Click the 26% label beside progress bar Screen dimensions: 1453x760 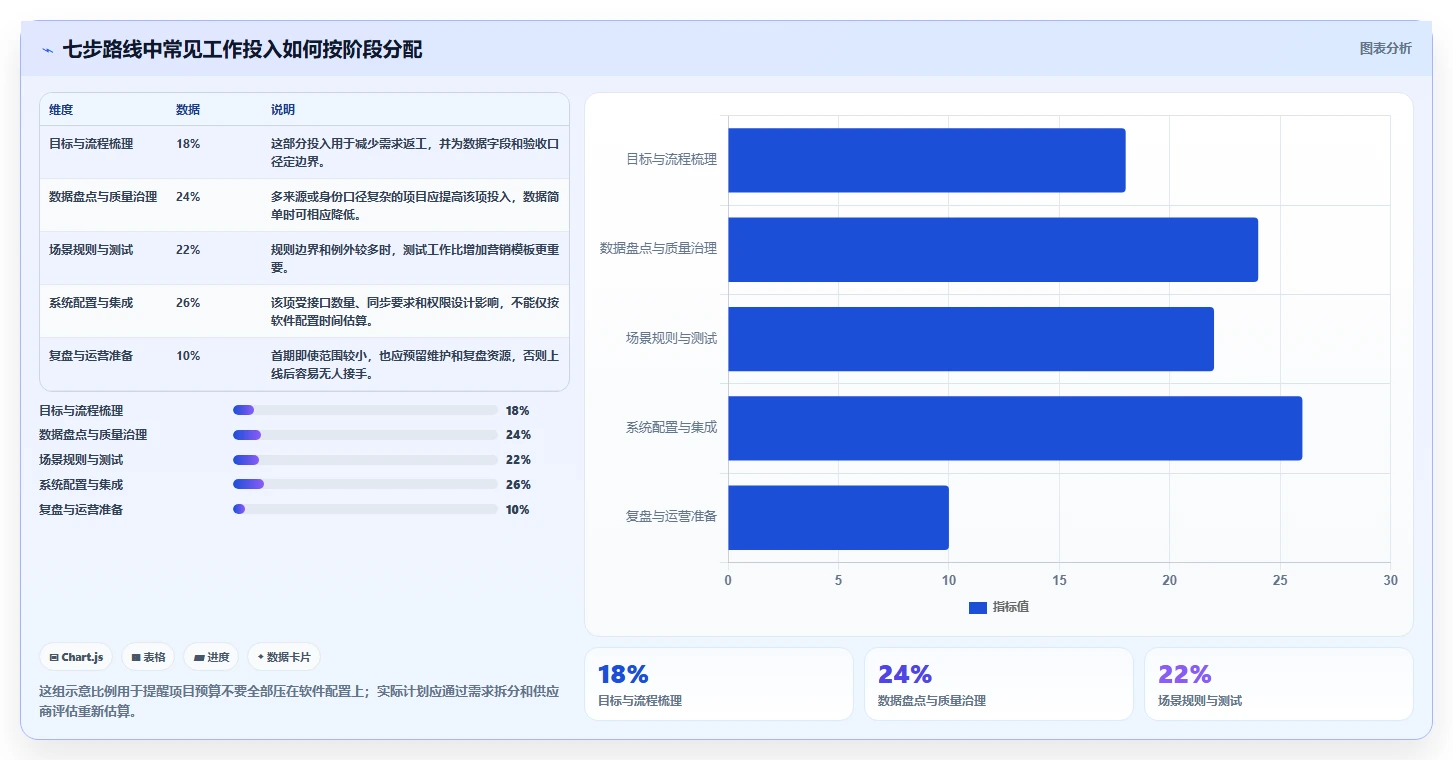[x=518, y=485]
